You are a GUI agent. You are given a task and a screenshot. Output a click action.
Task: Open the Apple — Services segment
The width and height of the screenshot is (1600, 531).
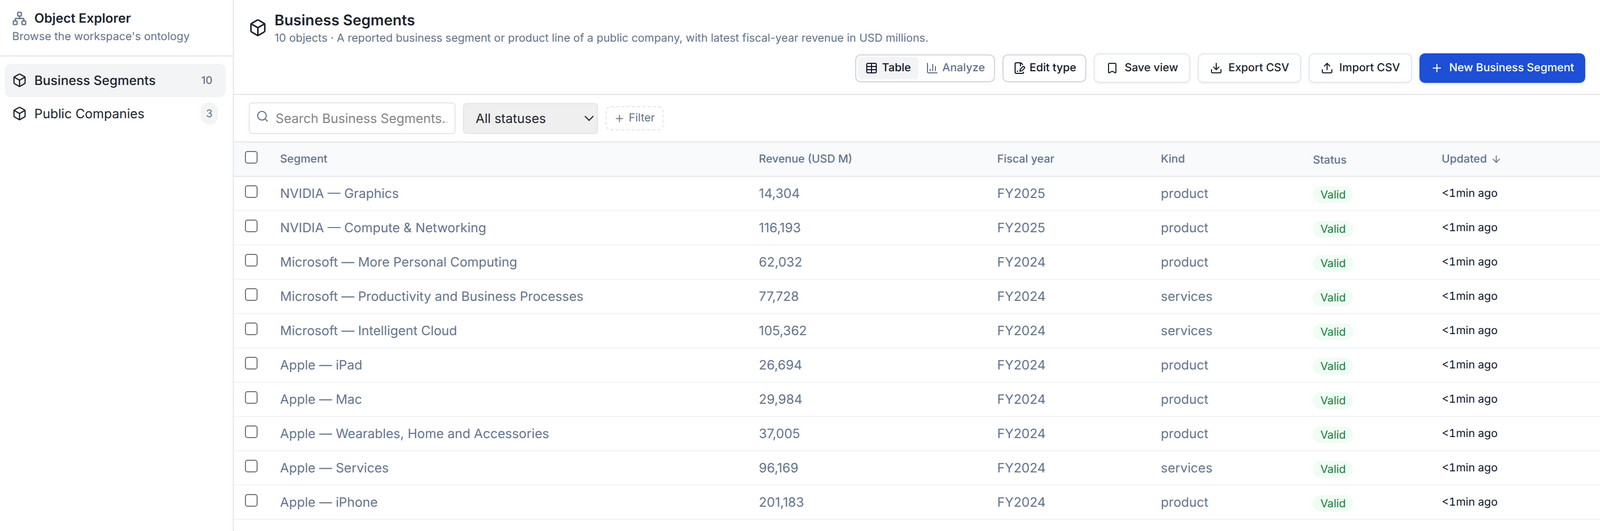pos(334,468)
